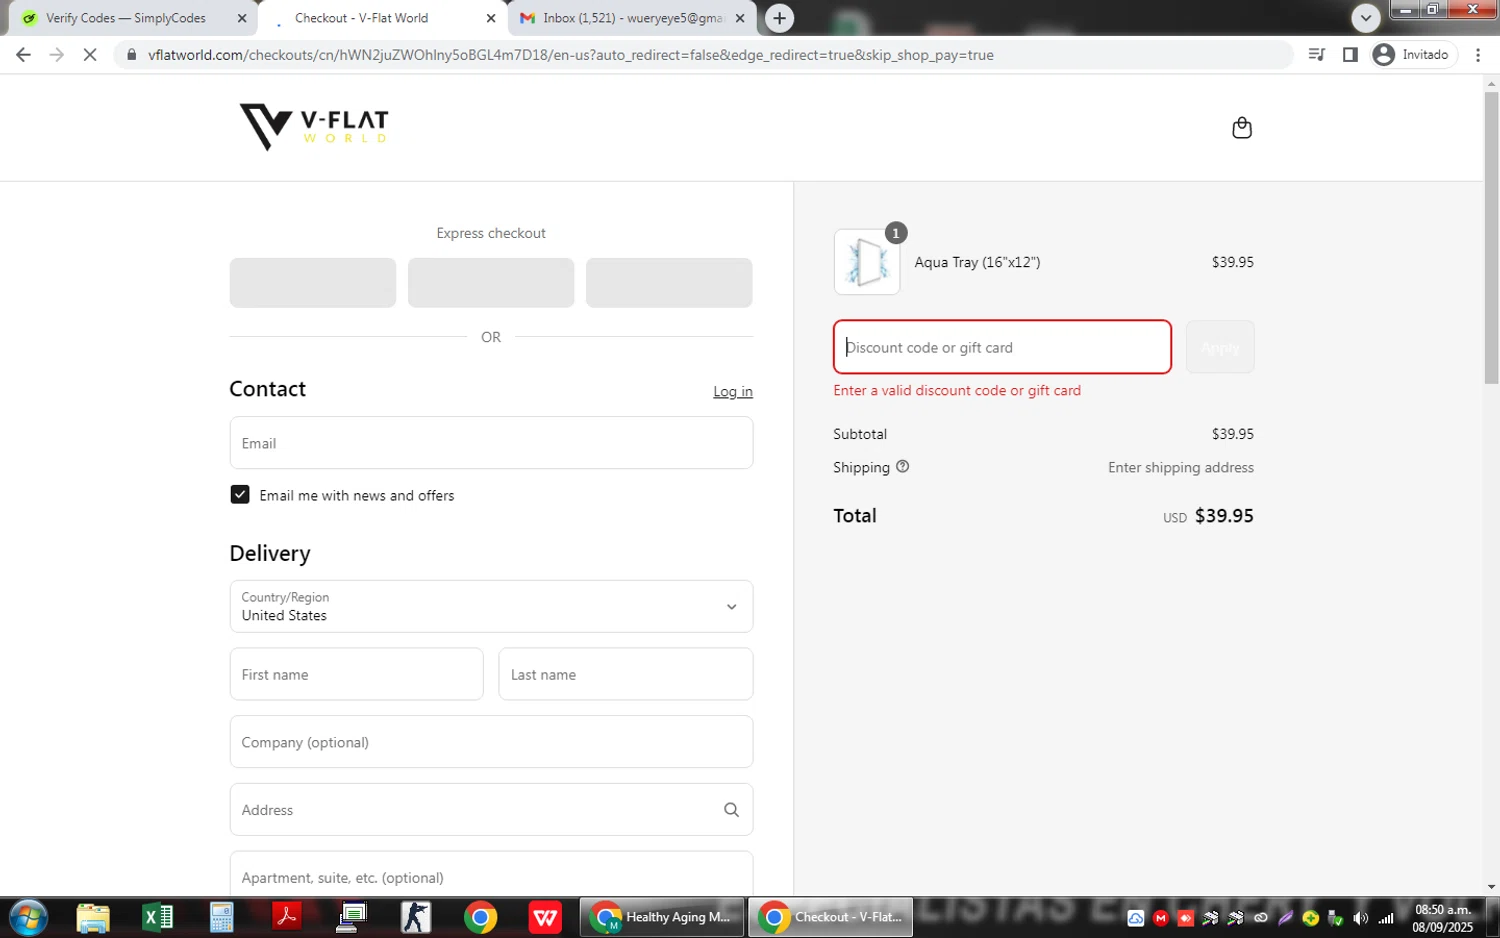Click the Apply discount button
Screen dimensions: 1500x938
point(1220,347)
